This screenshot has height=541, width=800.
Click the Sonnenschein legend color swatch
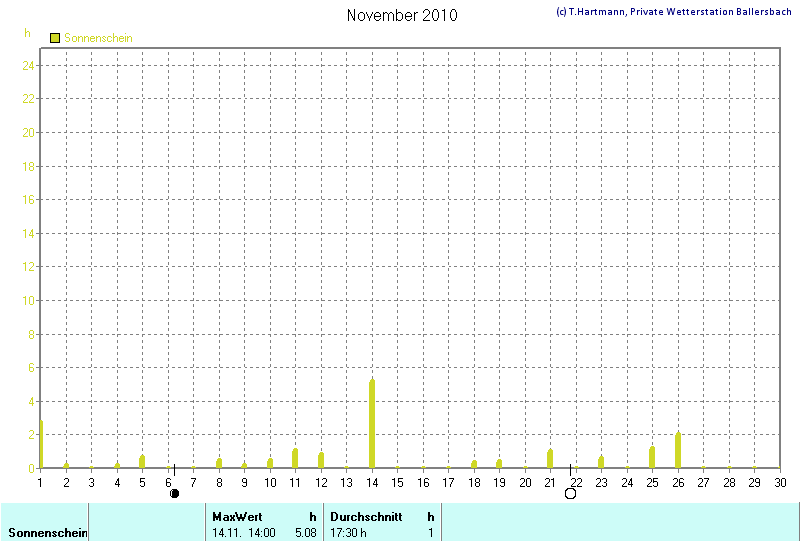tap(55, 38)
